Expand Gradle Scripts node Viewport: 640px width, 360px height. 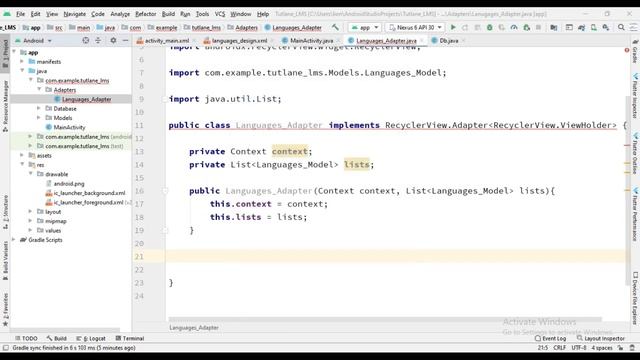click(x=14, y=240)
